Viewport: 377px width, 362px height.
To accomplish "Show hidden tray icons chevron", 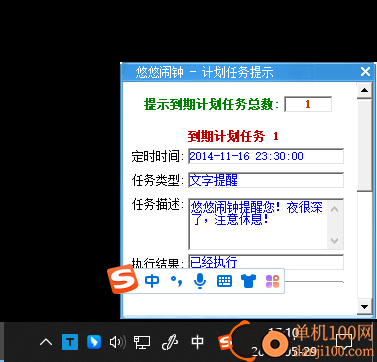I will (46, 342).
